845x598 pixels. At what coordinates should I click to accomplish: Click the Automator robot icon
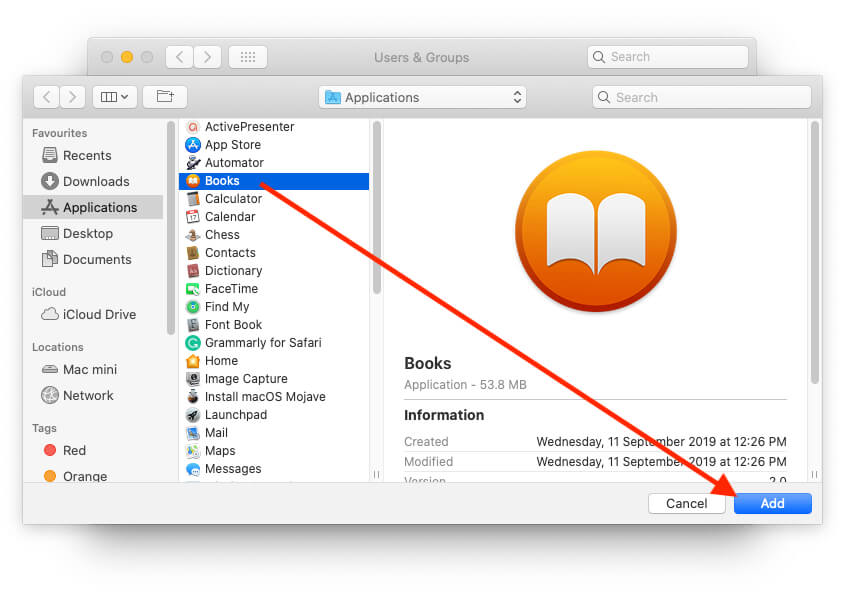[193, 163]
